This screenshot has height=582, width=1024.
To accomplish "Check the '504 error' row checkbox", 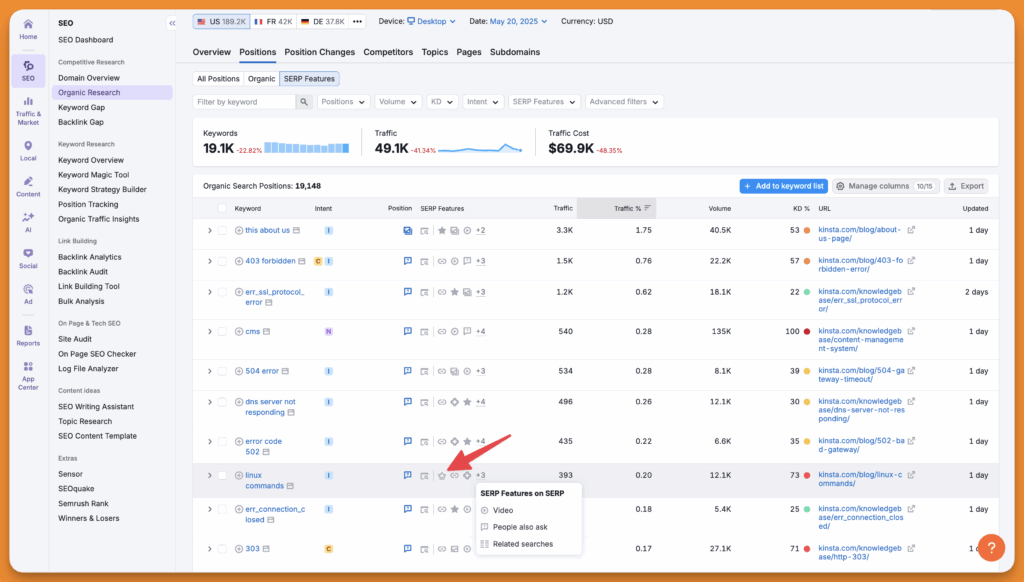I will 222,371.
